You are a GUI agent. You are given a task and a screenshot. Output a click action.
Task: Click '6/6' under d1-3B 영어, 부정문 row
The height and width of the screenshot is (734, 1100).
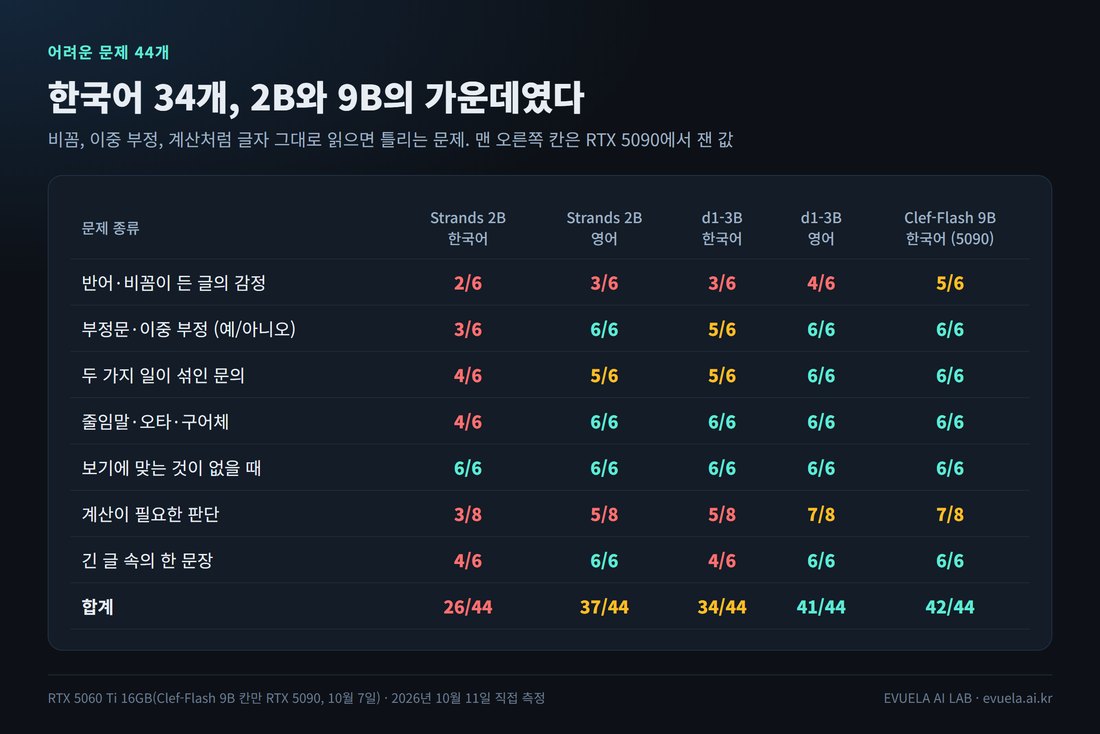tap(821, 329)
